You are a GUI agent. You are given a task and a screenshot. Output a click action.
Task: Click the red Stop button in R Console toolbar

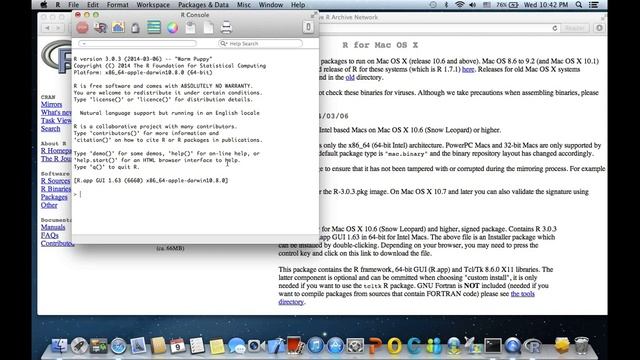(82, 28)
